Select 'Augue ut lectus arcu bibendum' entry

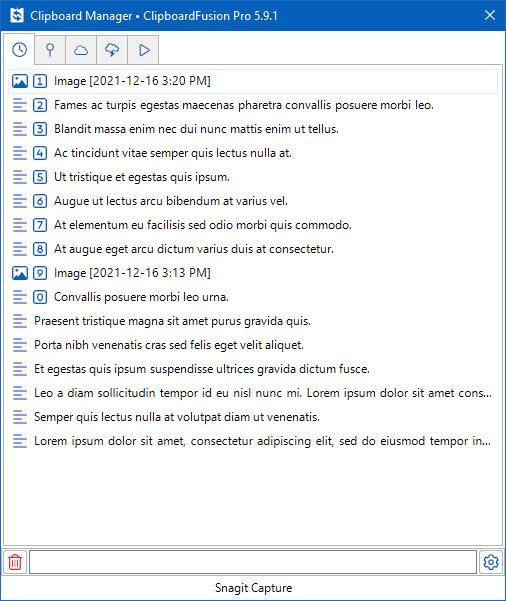253,201
